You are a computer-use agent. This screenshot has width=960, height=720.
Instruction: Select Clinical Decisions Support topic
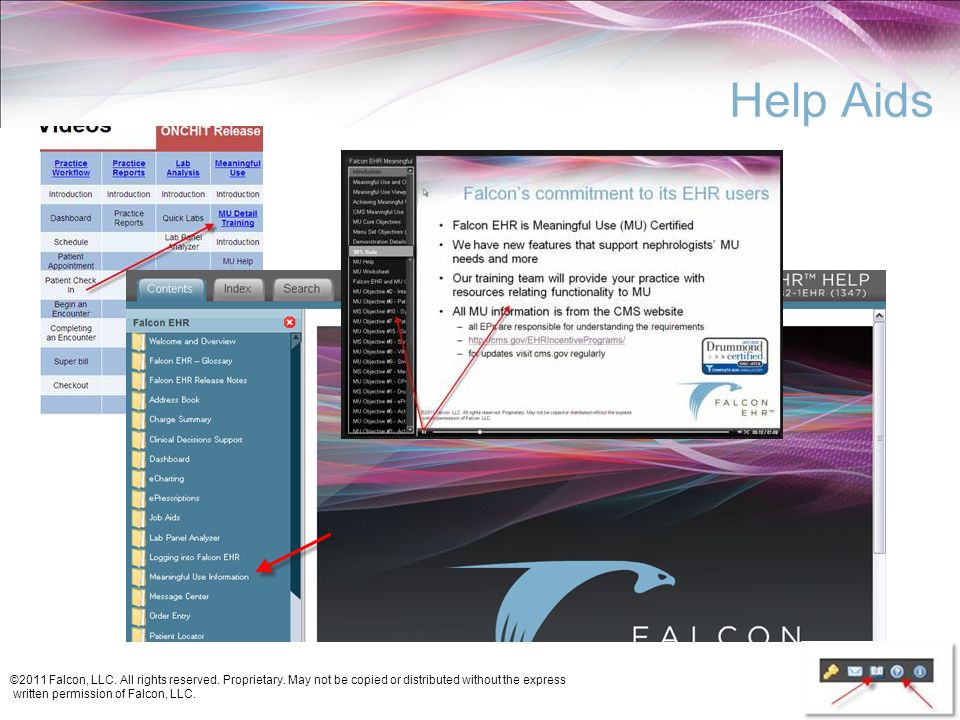click(x=196, y=439)
